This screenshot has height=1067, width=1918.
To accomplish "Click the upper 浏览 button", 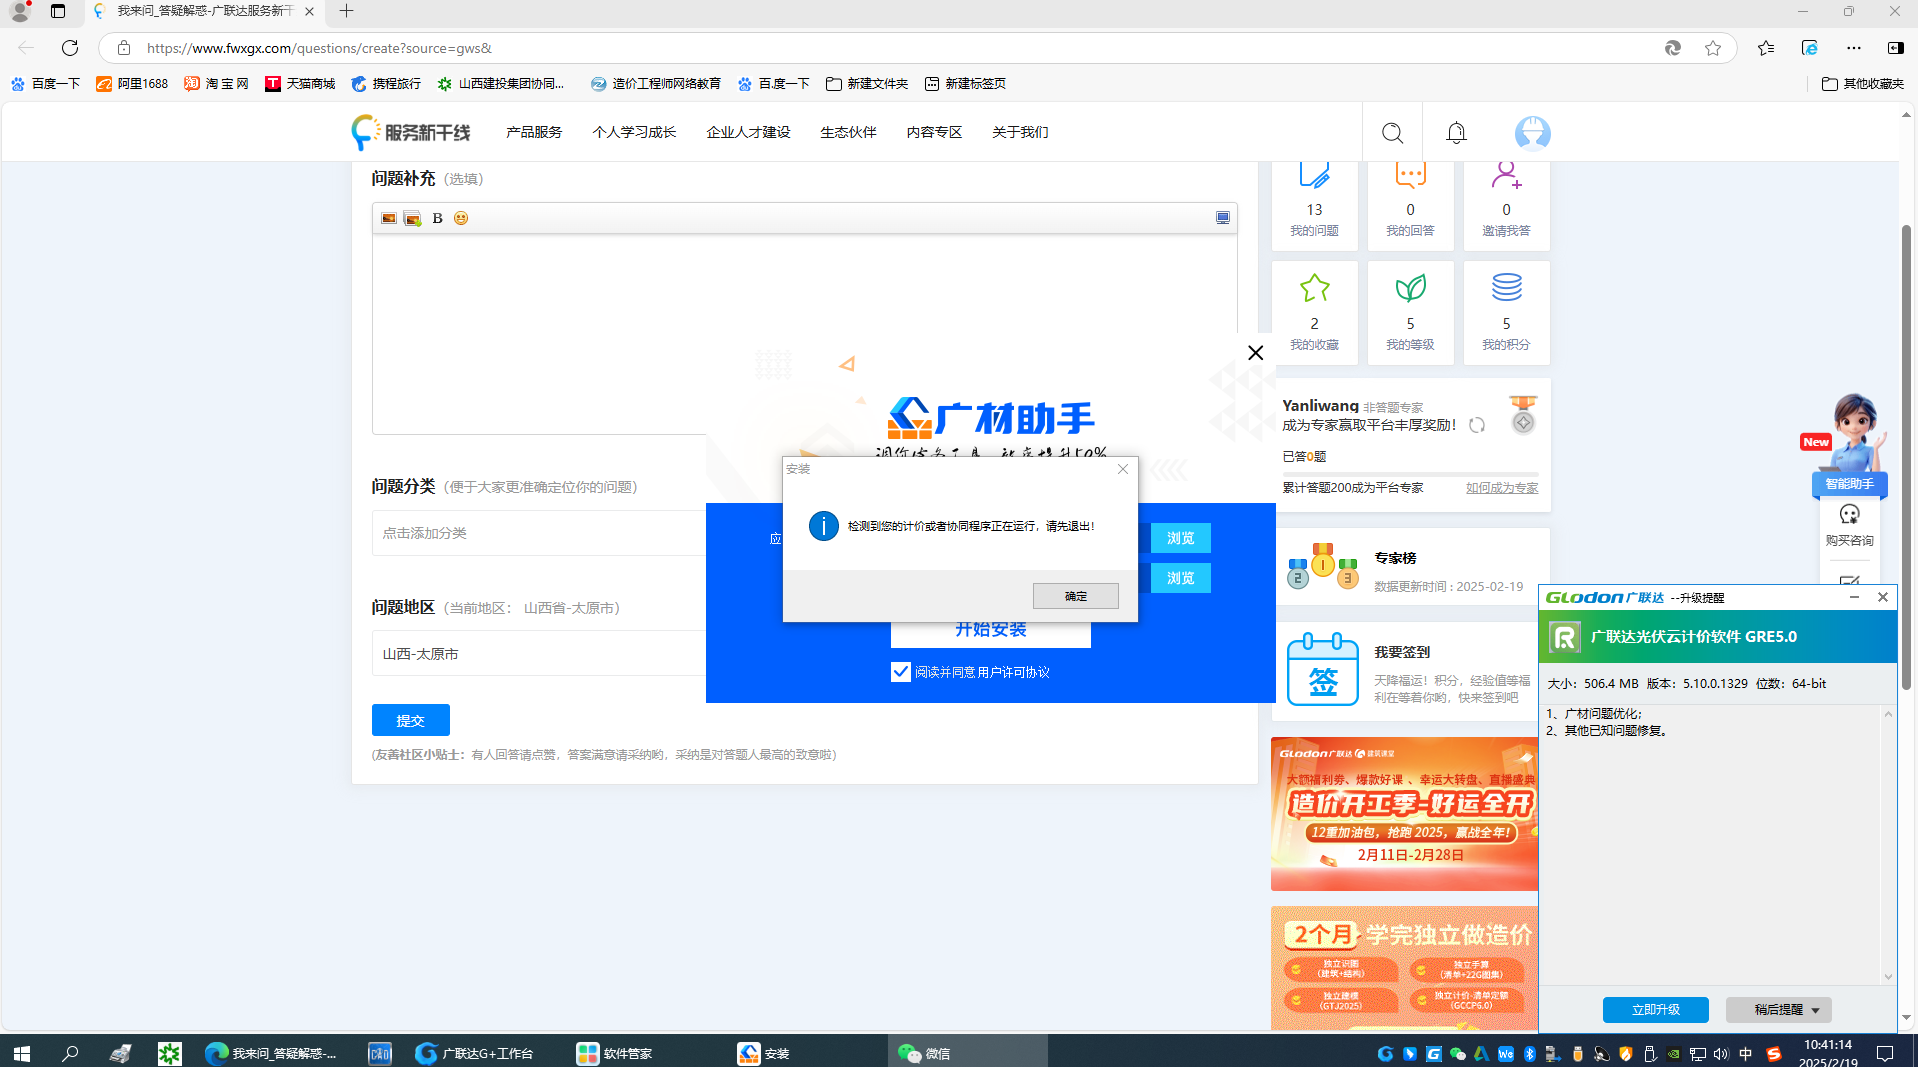I will pos(1180,538).
